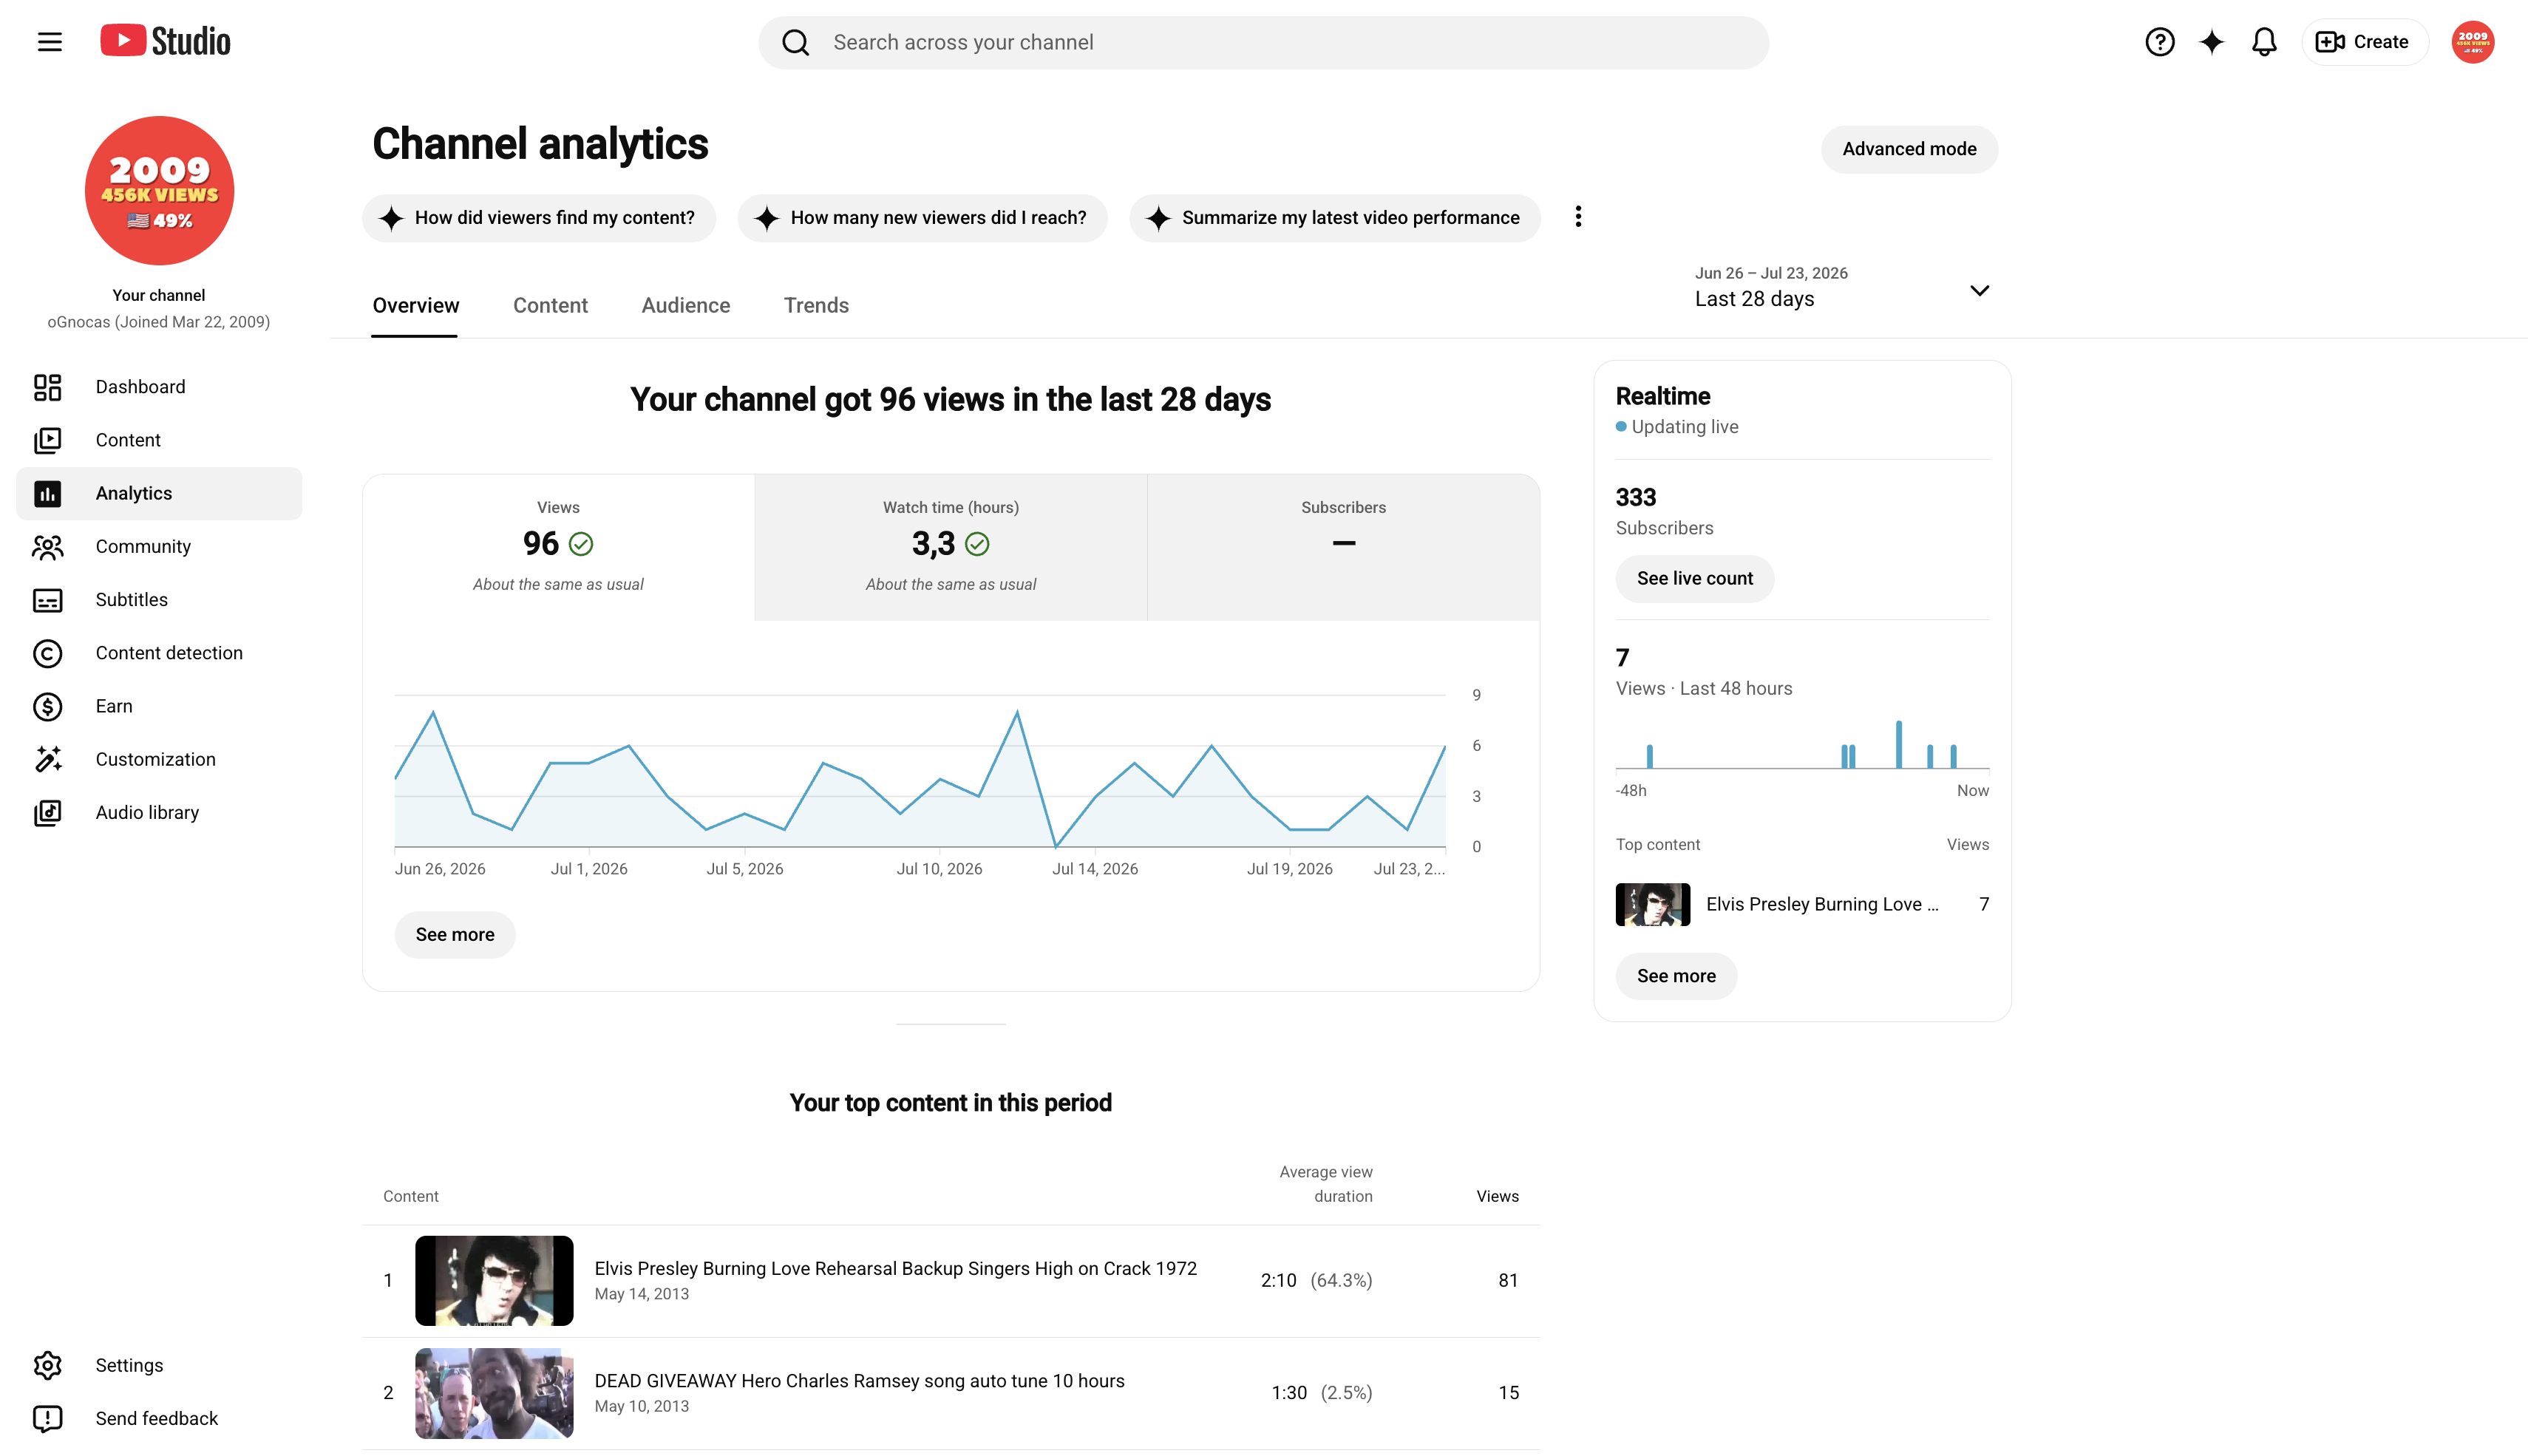Image resolution: width=2528 pixels, height=1456 pixels.
Task: Open the hamburger navigation menu
Action: (x=49, y=42)
